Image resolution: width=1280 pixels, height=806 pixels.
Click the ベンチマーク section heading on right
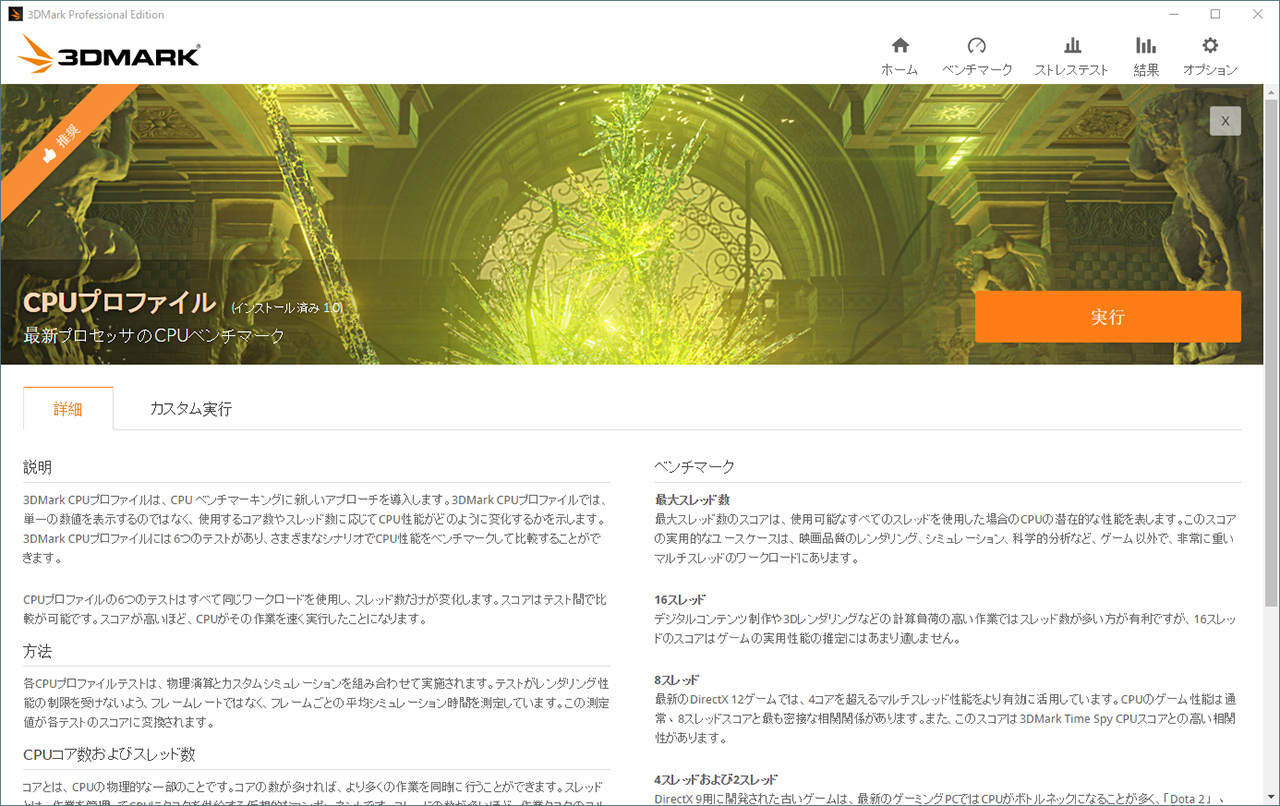[x=695, y=467]
